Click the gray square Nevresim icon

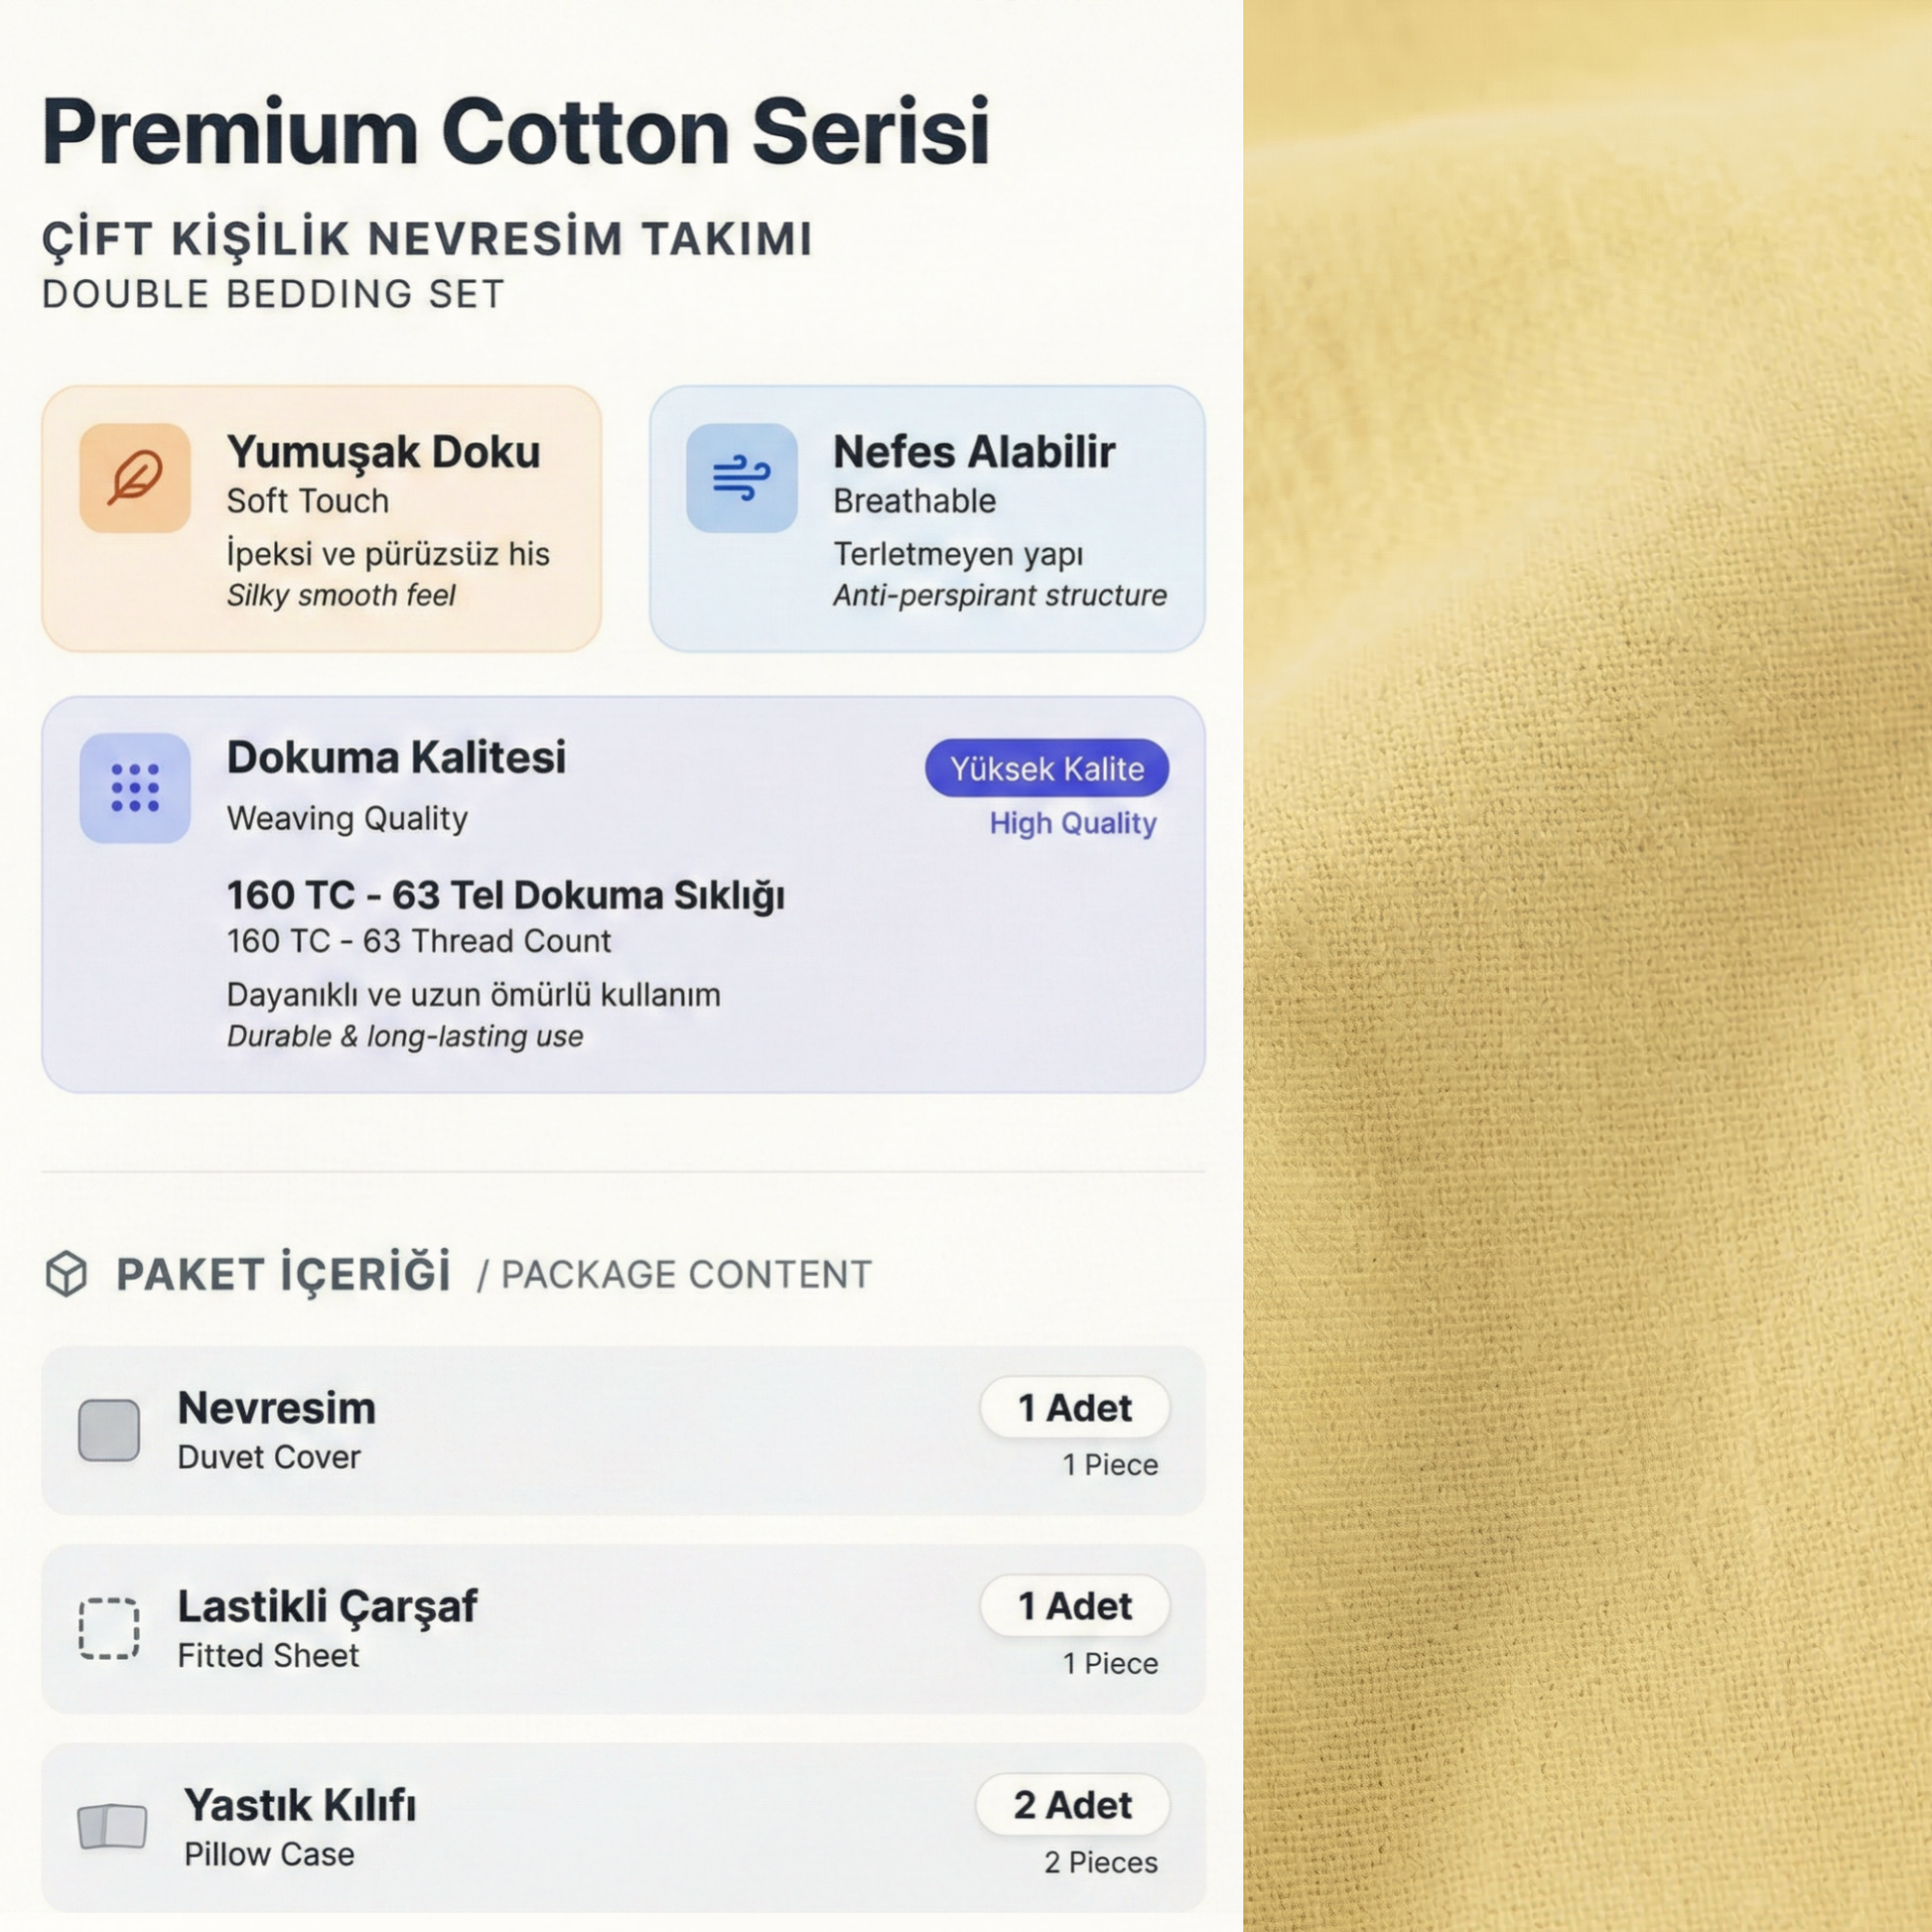[109, 1430]
